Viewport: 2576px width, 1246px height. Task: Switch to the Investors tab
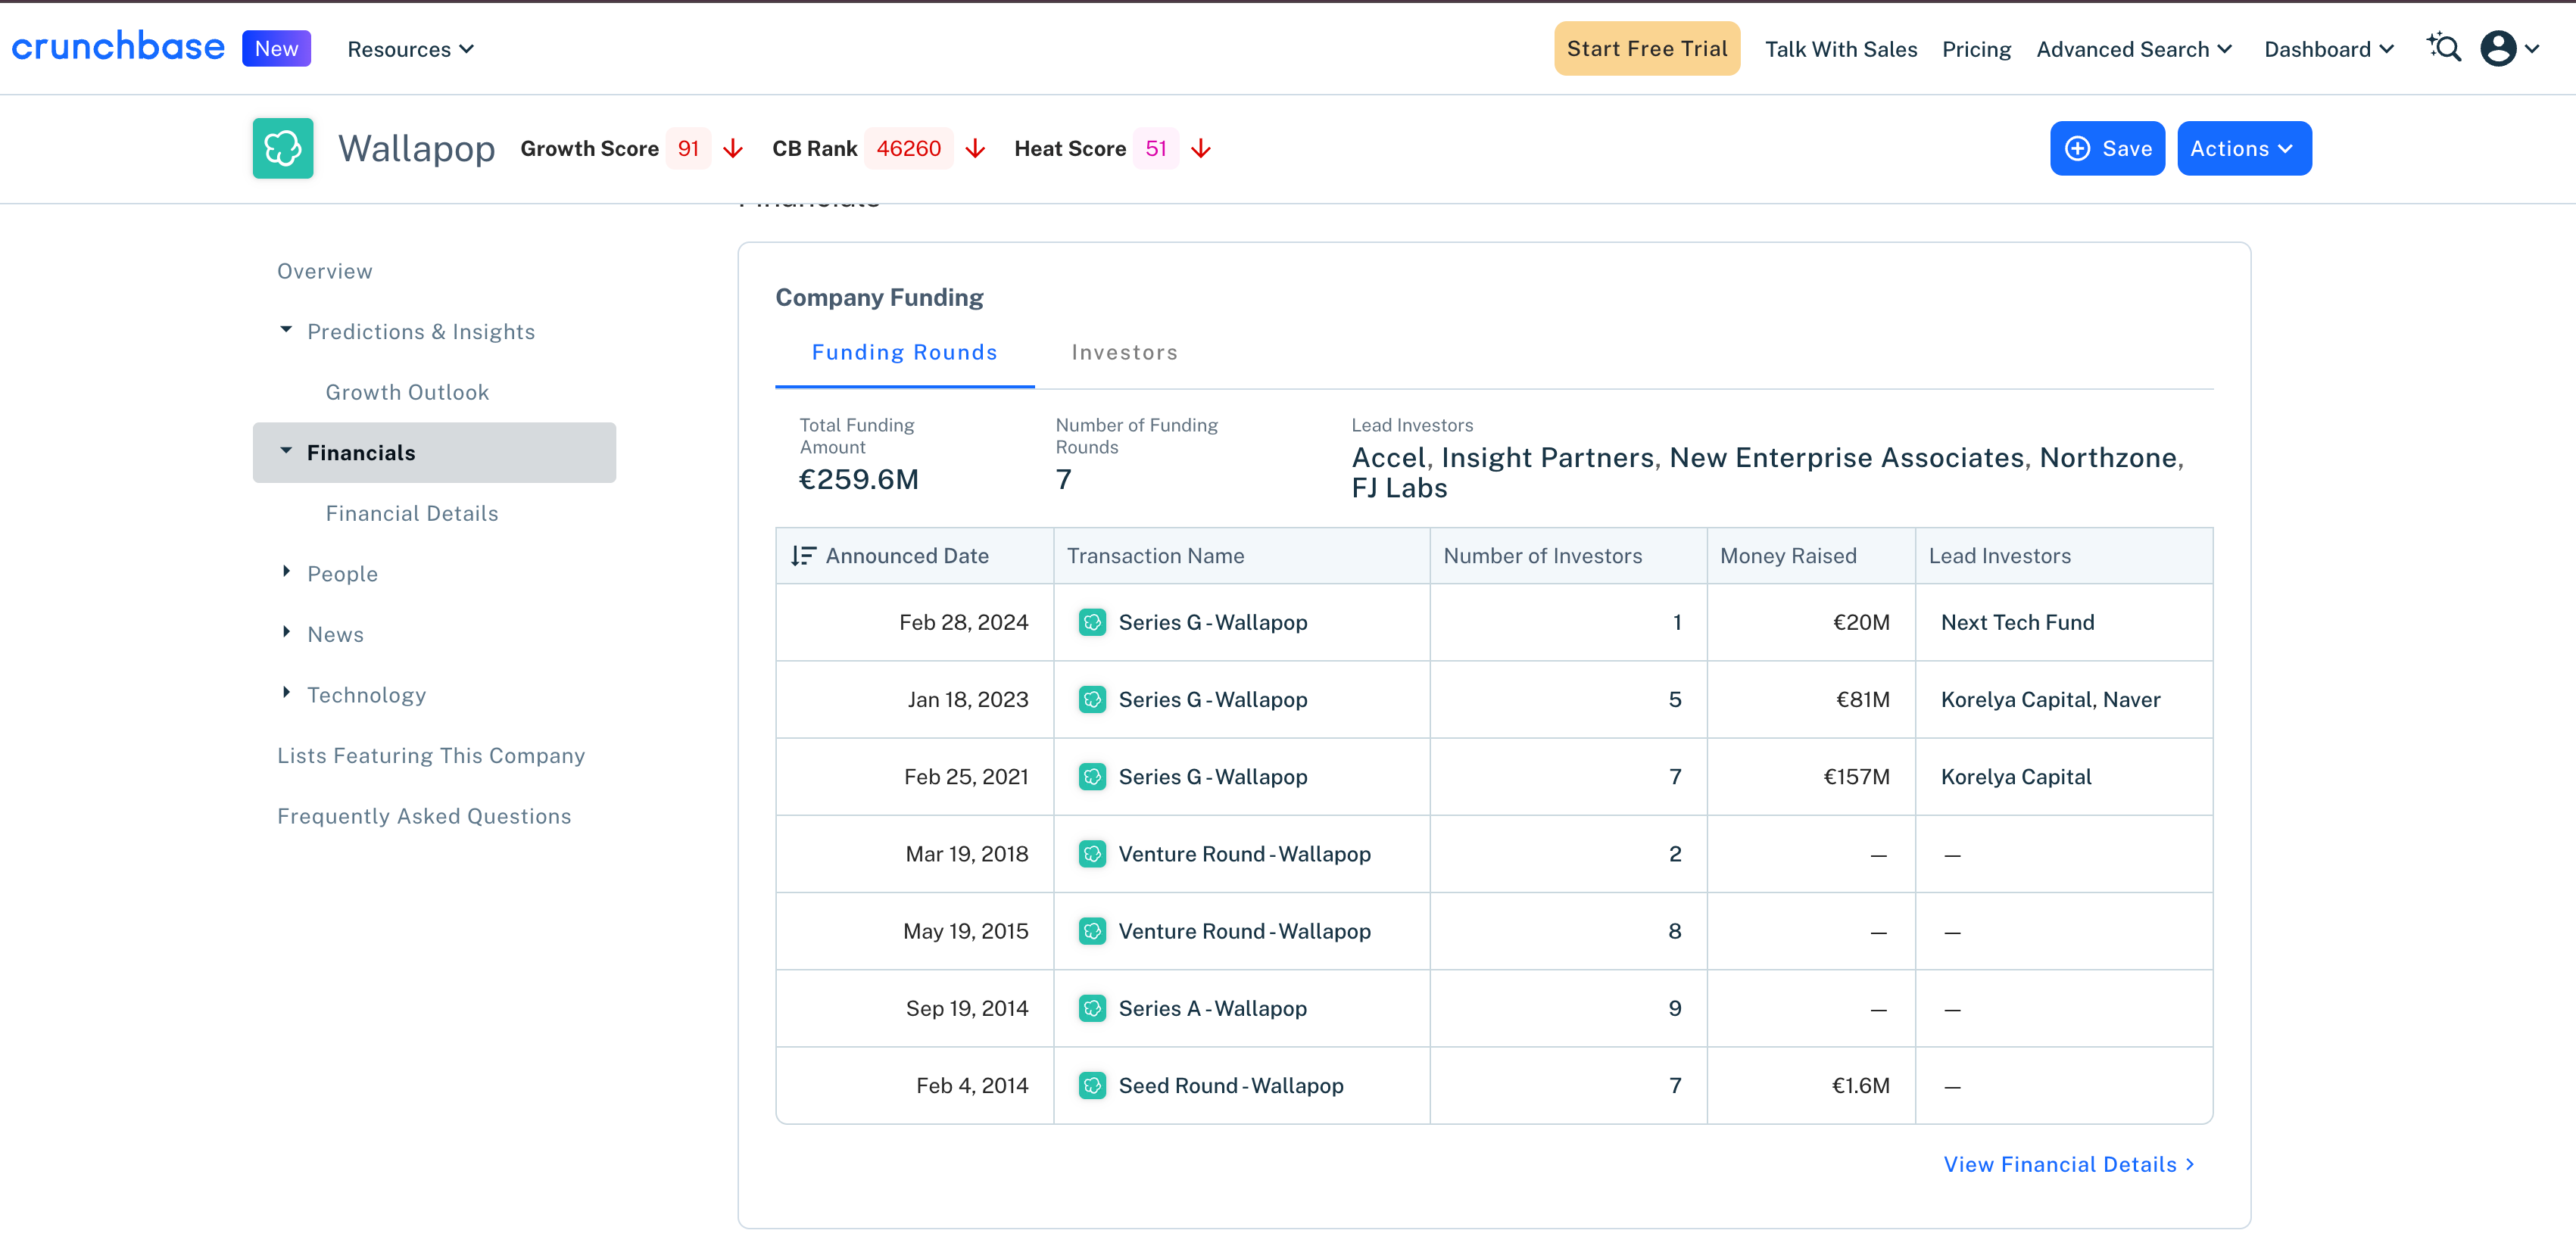(1124, 352)
